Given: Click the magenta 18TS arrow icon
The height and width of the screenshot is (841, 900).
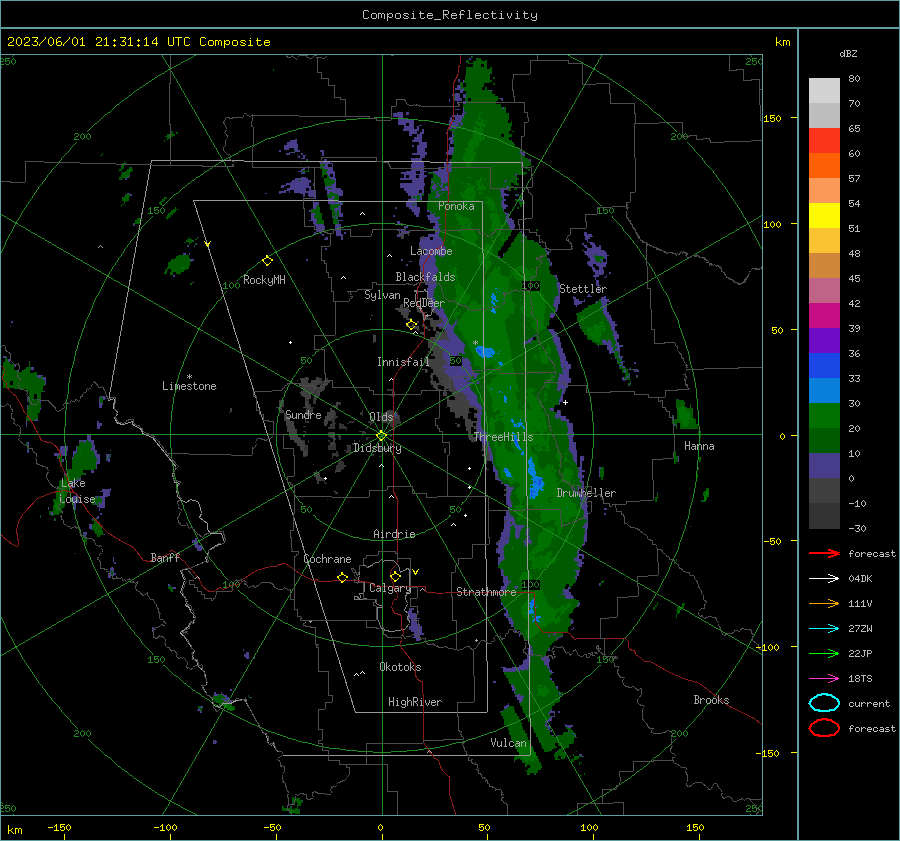Looking at the screenshot, I should click(824, 679).
